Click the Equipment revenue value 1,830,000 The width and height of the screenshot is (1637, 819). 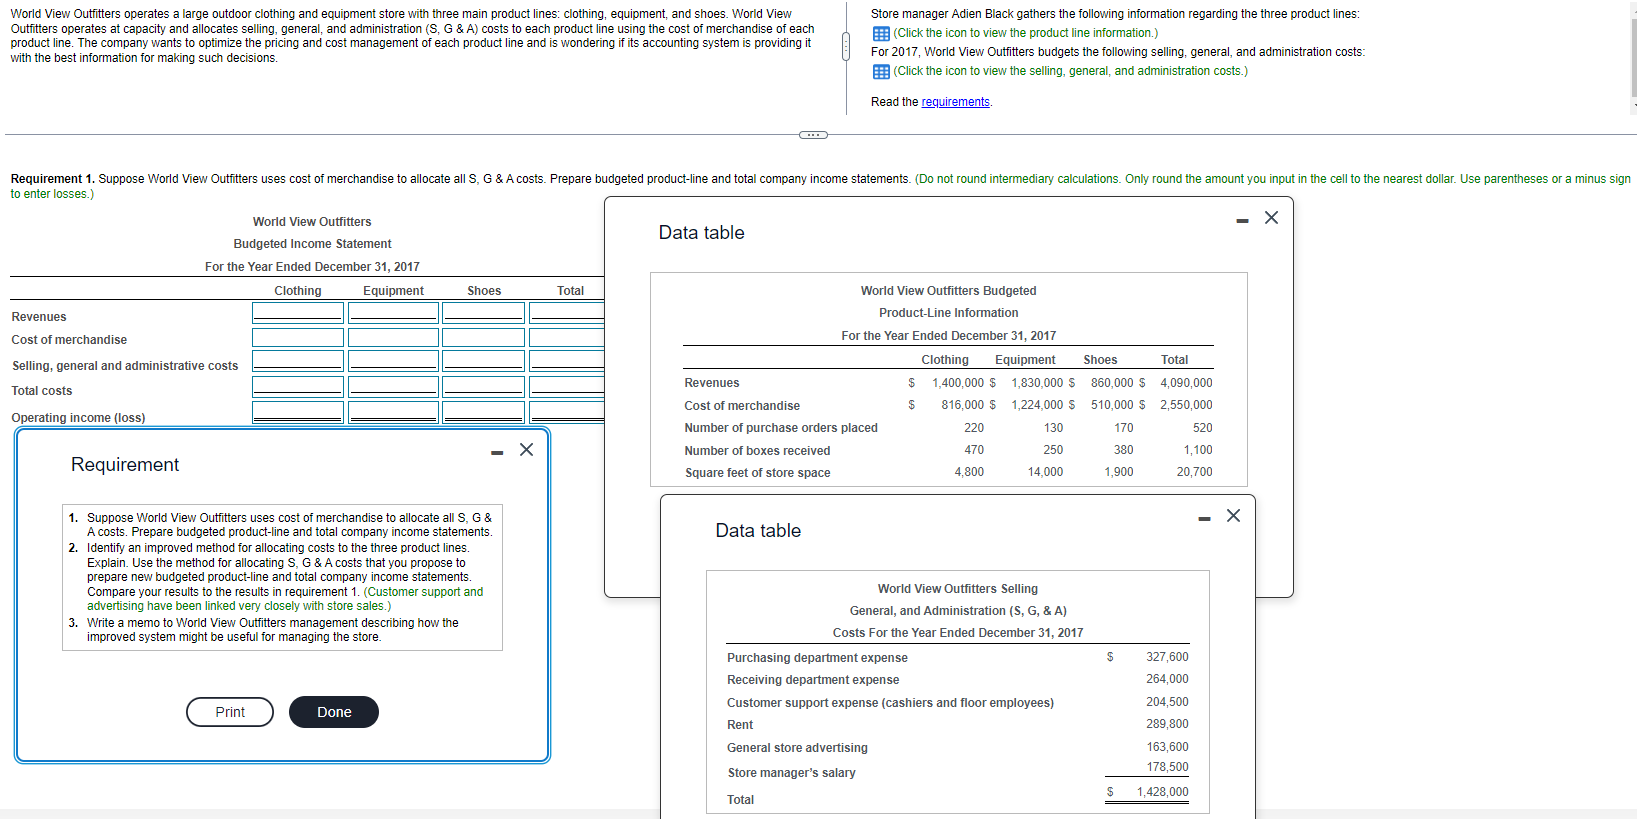click(1037, 383)
